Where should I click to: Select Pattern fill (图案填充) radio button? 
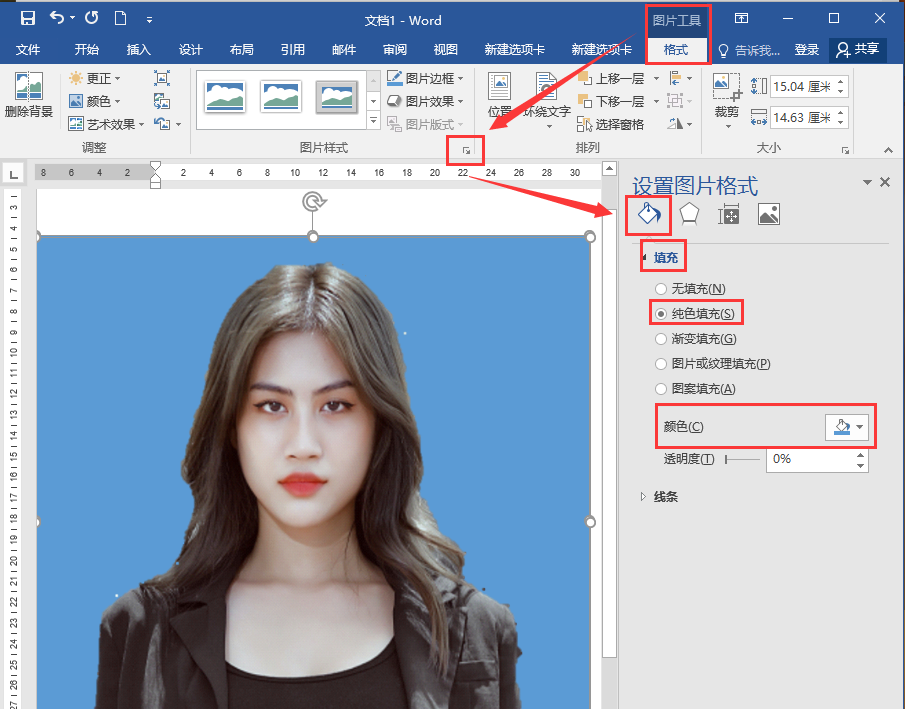661,389
